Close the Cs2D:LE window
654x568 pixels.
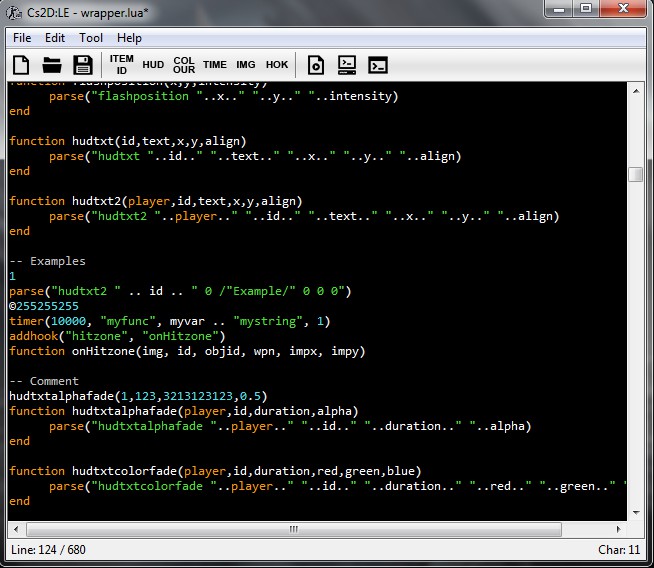623,9
